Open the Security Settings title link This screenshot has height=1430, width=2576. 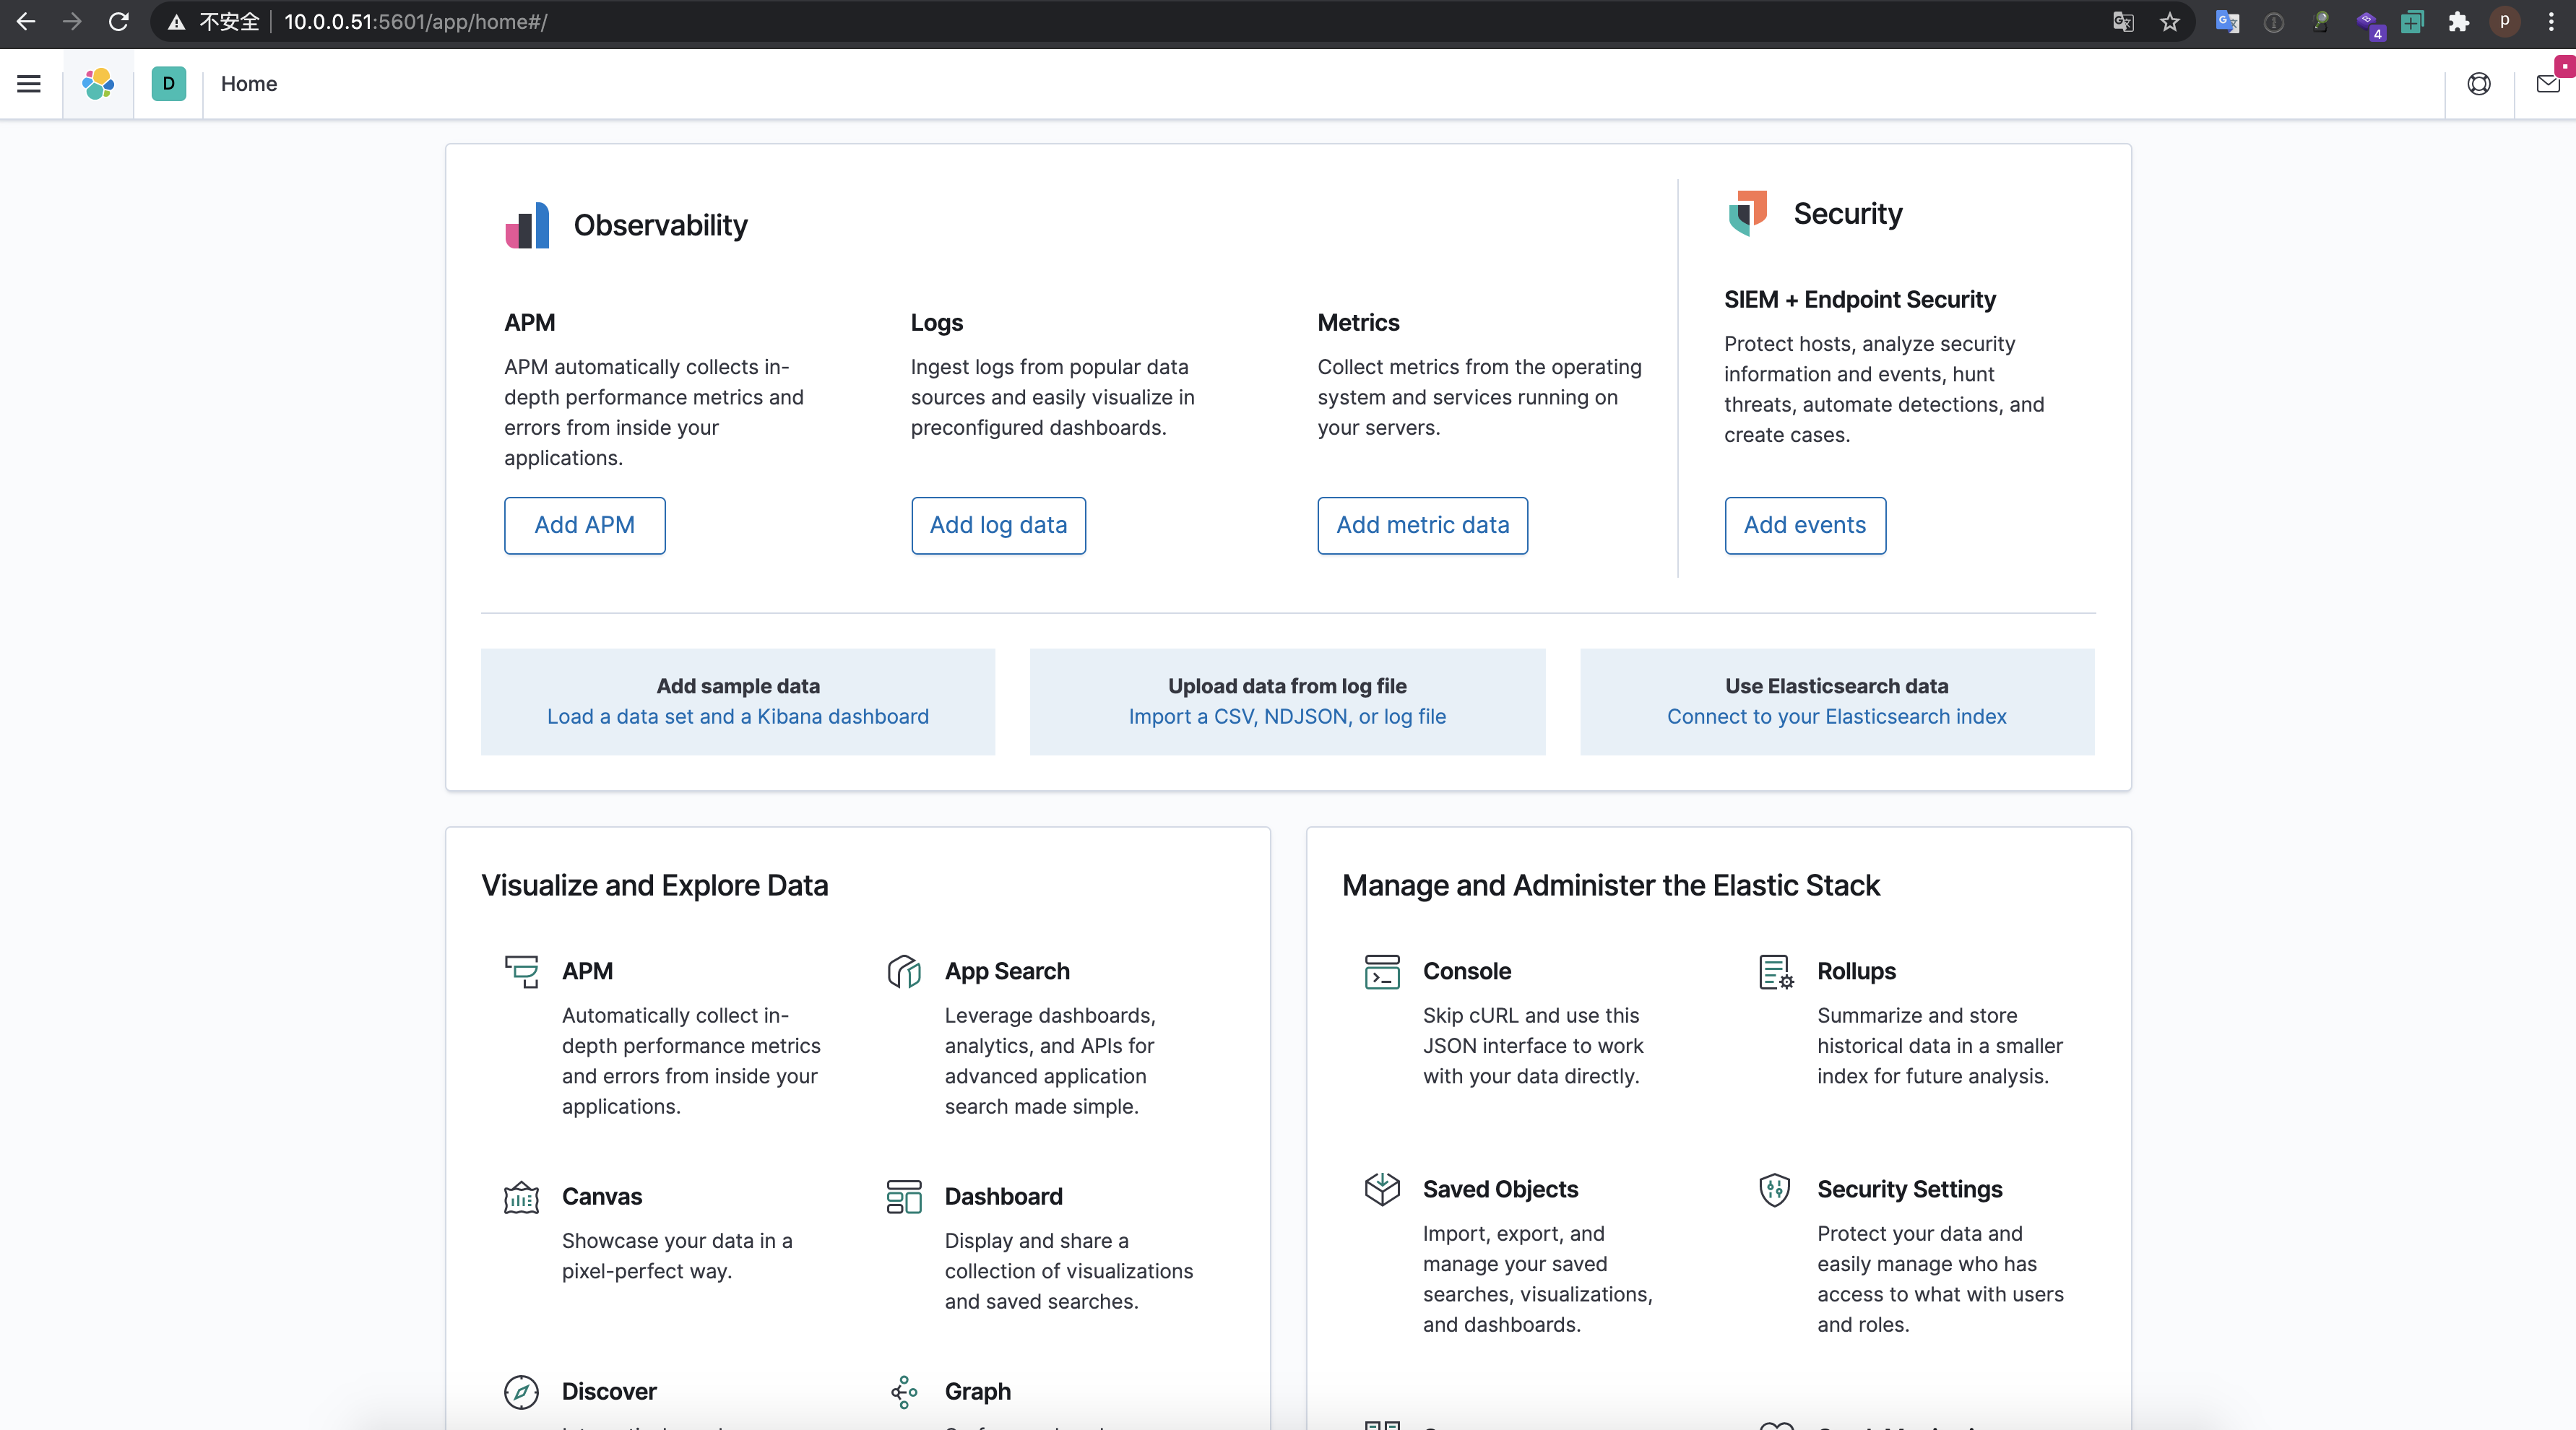pyautogui.click(x=1909, y=1189)
